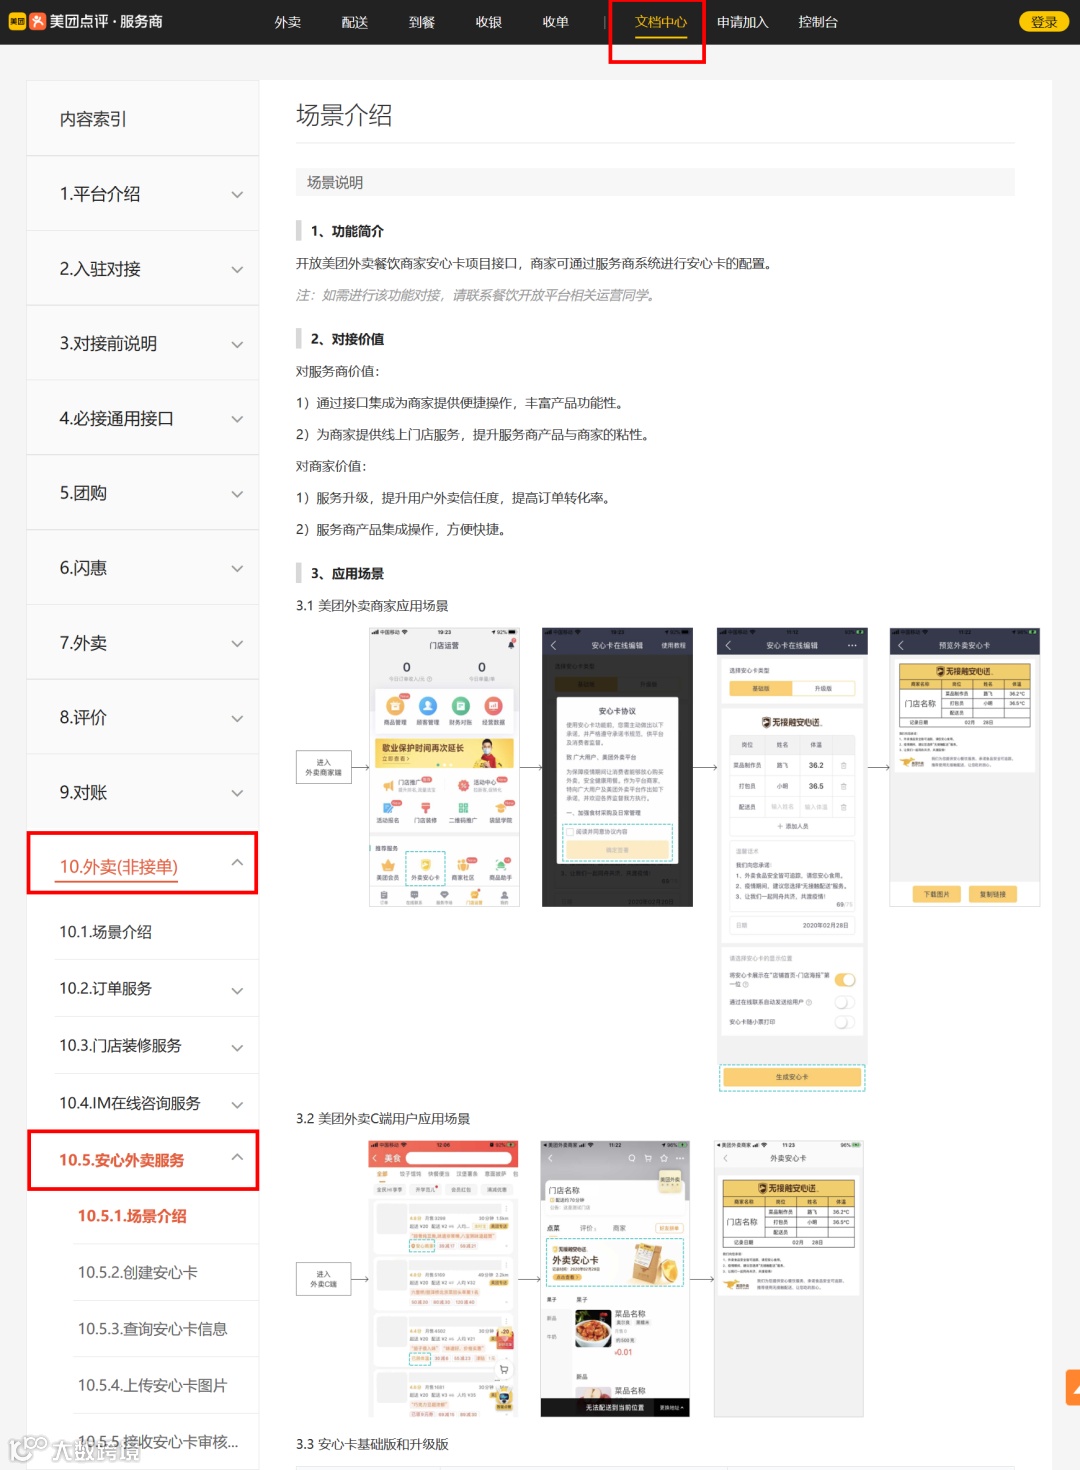The height and width of the screenshot is (1470, 1080).
Task: Click 内容索引 sidebar heading
Action: coord(93,119)
